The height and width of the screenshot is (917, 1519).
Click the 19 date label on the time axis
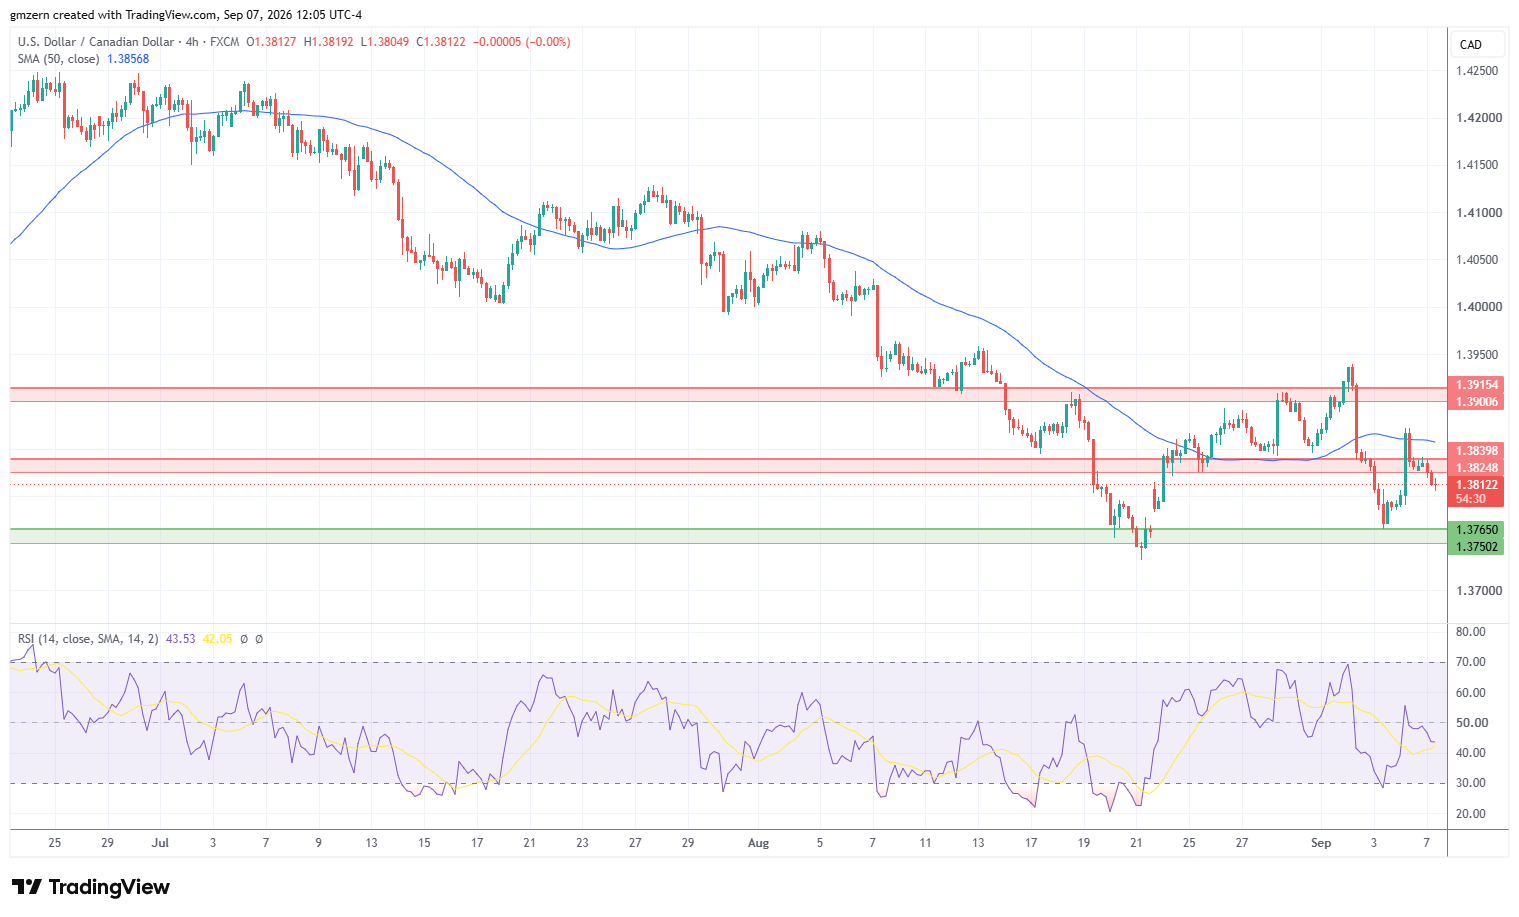[1083, 843]
